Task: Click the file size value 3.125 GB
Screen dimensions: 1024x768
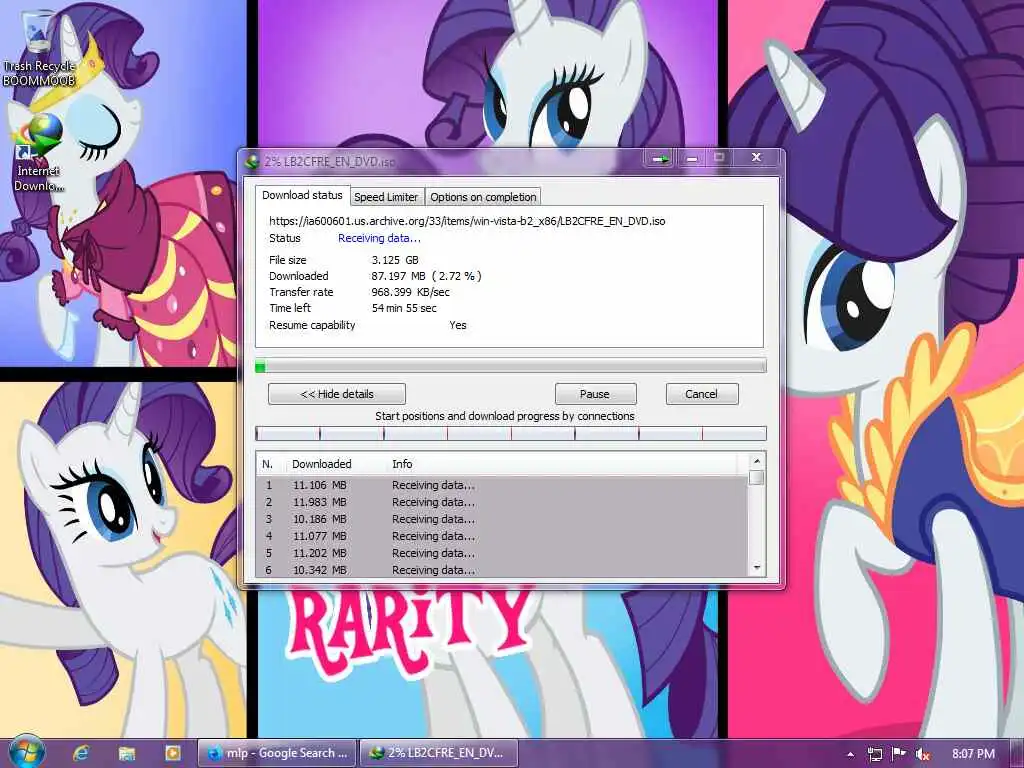Action: point(395,260)
